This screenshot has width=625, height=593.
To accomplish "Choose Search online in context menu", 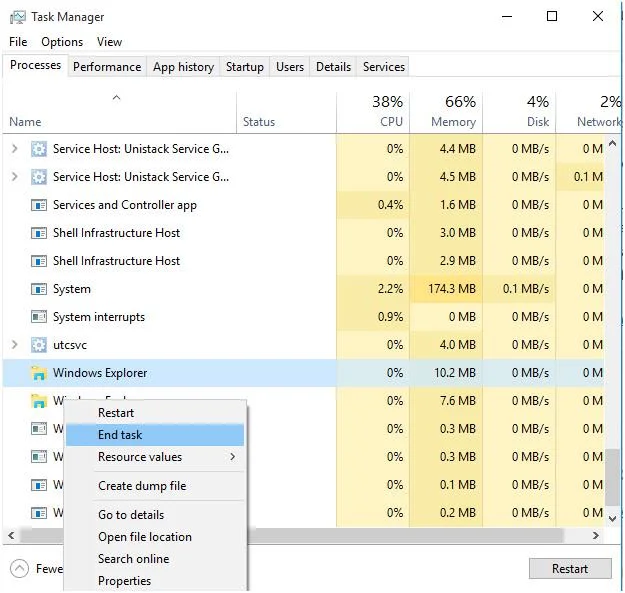I will point(155,559).
